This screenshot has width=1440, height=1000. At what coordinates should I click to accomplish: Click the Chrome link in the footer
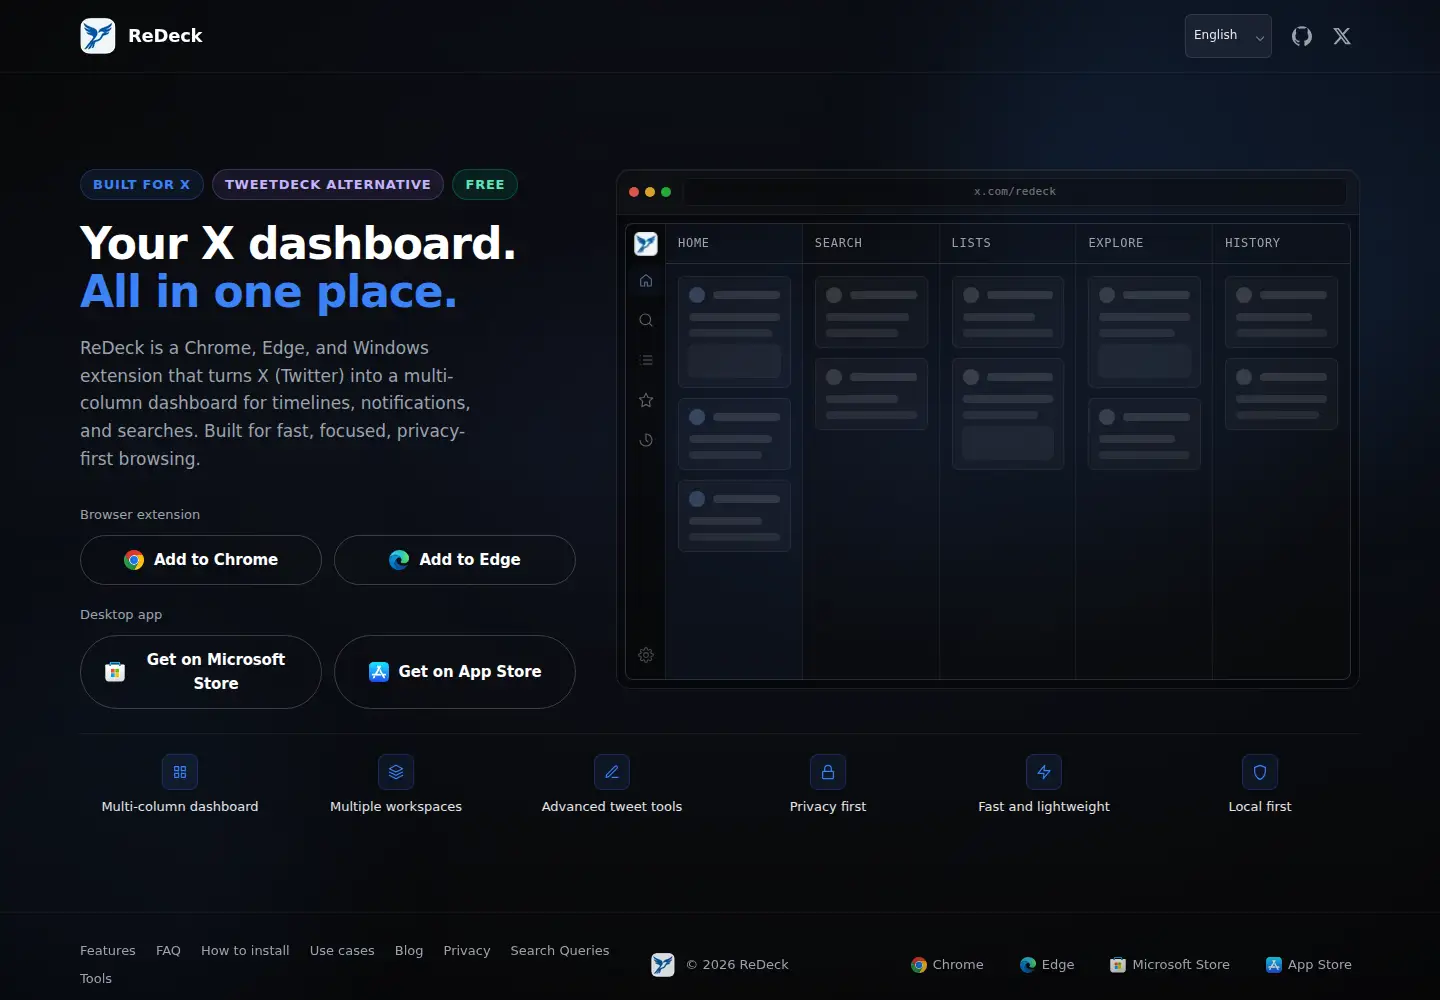pyautogui.click(x=947, y=965)
